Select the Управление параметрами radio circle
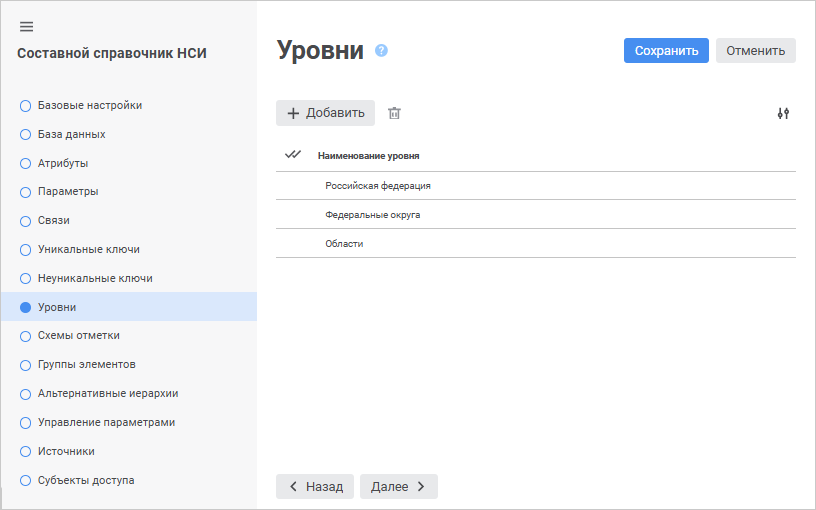816x510 pixels. click(x=26, y=423)
